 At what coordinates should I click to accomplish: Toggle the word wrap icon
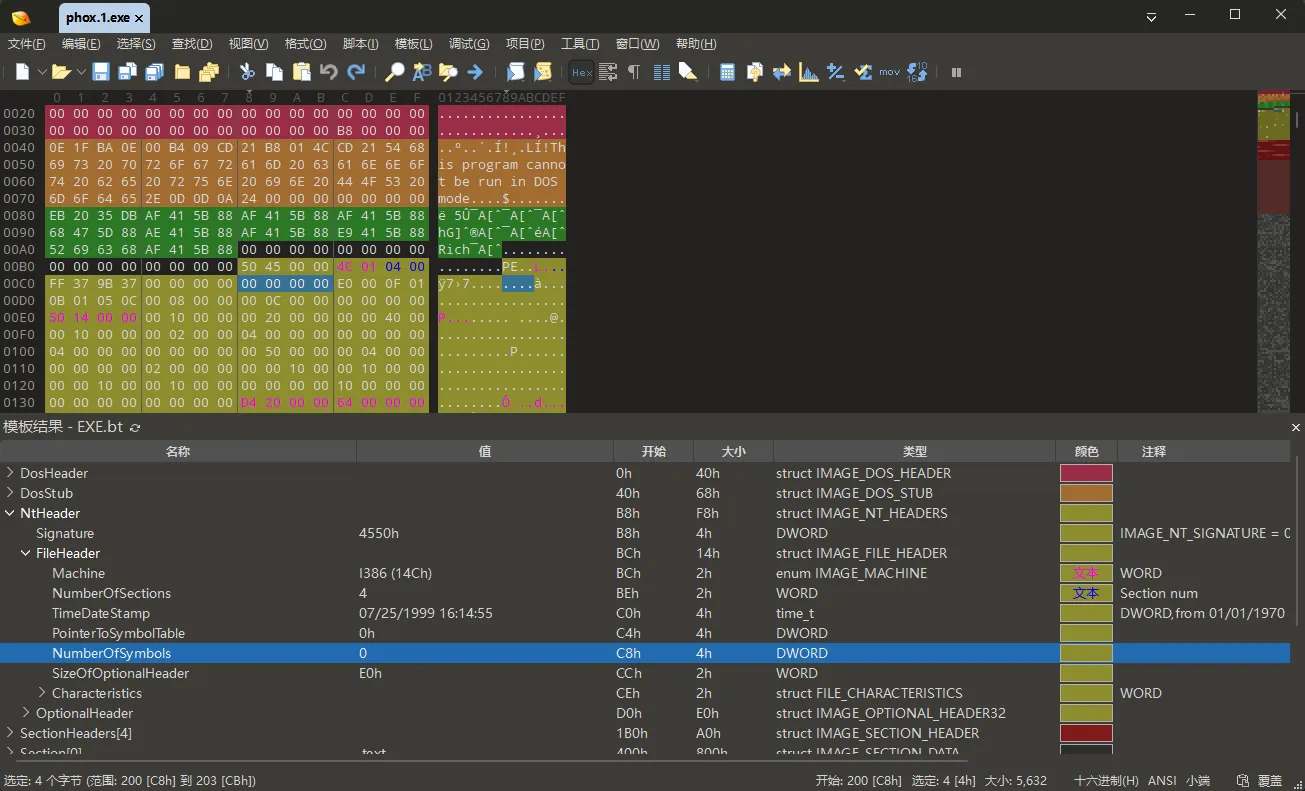pyautogui.click(x=608, y=72)
